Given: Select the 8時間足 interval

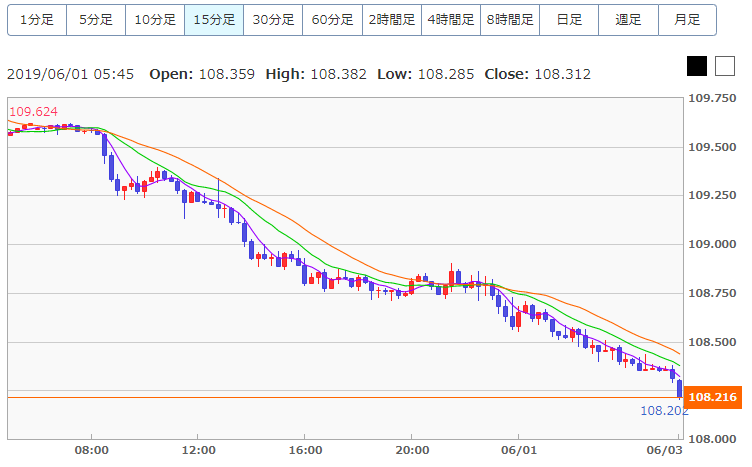Looking at the screenshot, I should [510, 19].
